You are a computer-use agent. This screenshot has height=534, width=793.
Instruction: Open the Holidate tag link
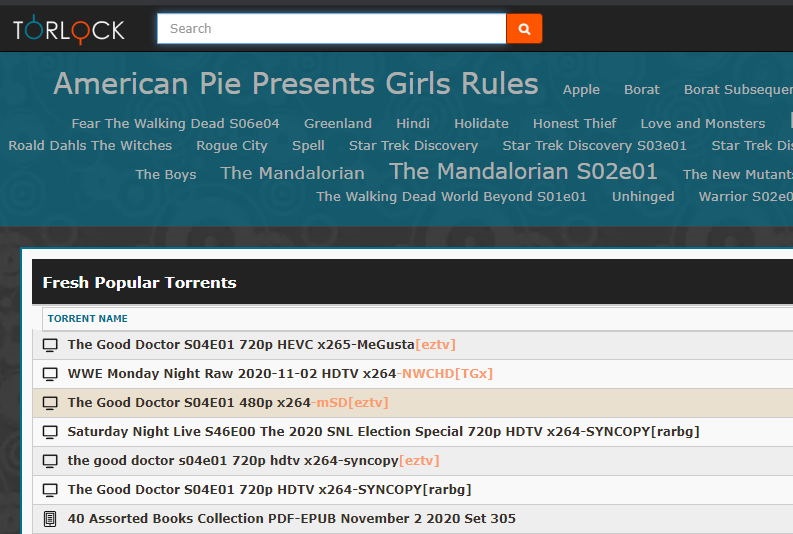[481, 123]
